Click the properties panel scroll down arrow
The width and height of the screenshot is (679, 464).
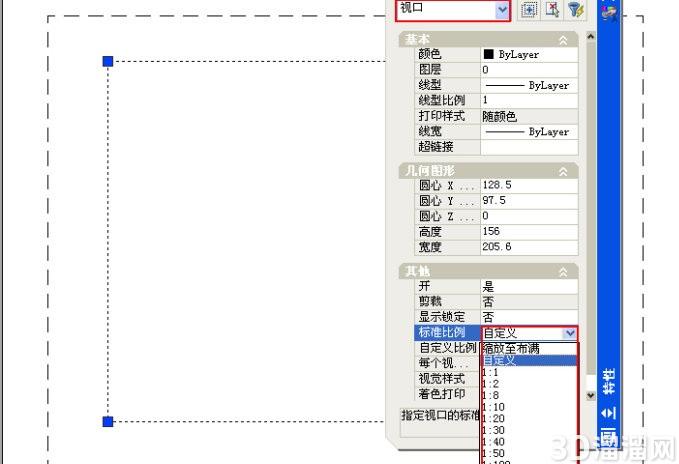coord(591,395)
